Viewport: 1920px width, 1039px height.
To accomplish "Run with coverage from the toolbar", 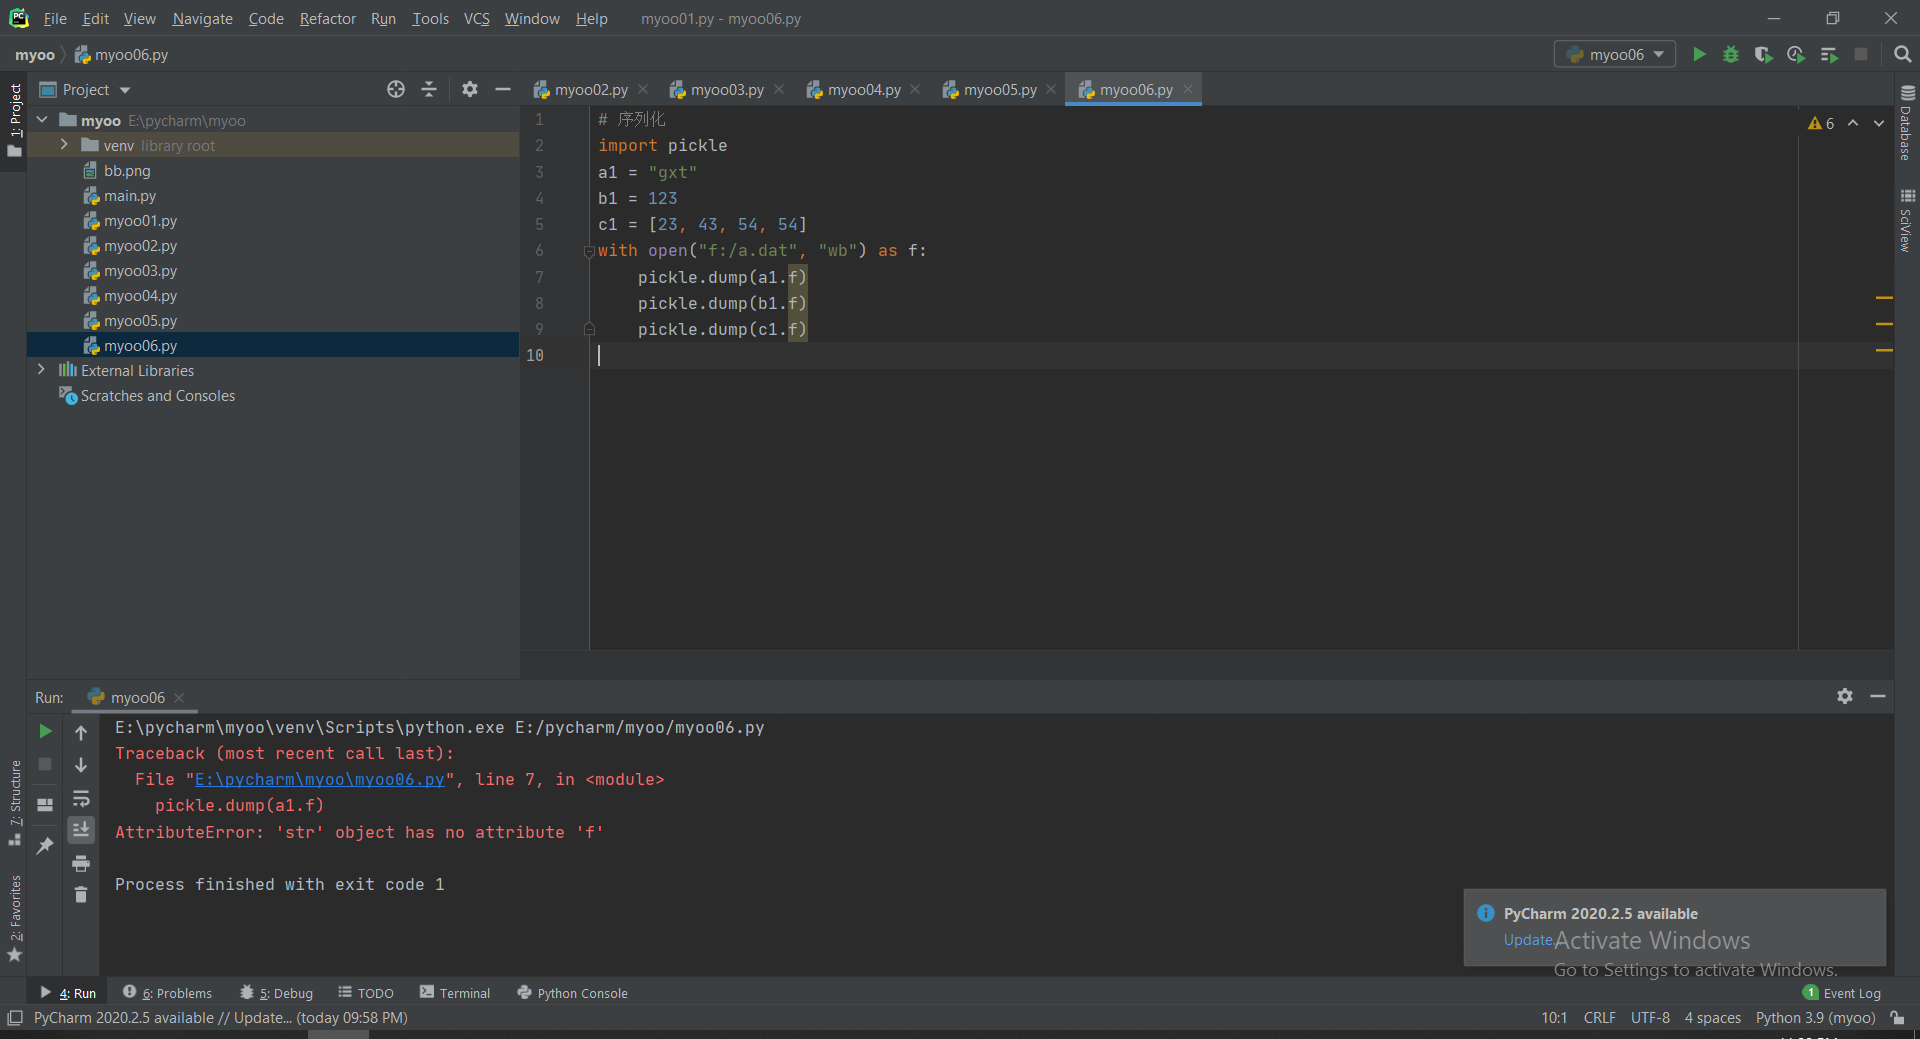I will 1764,54.
